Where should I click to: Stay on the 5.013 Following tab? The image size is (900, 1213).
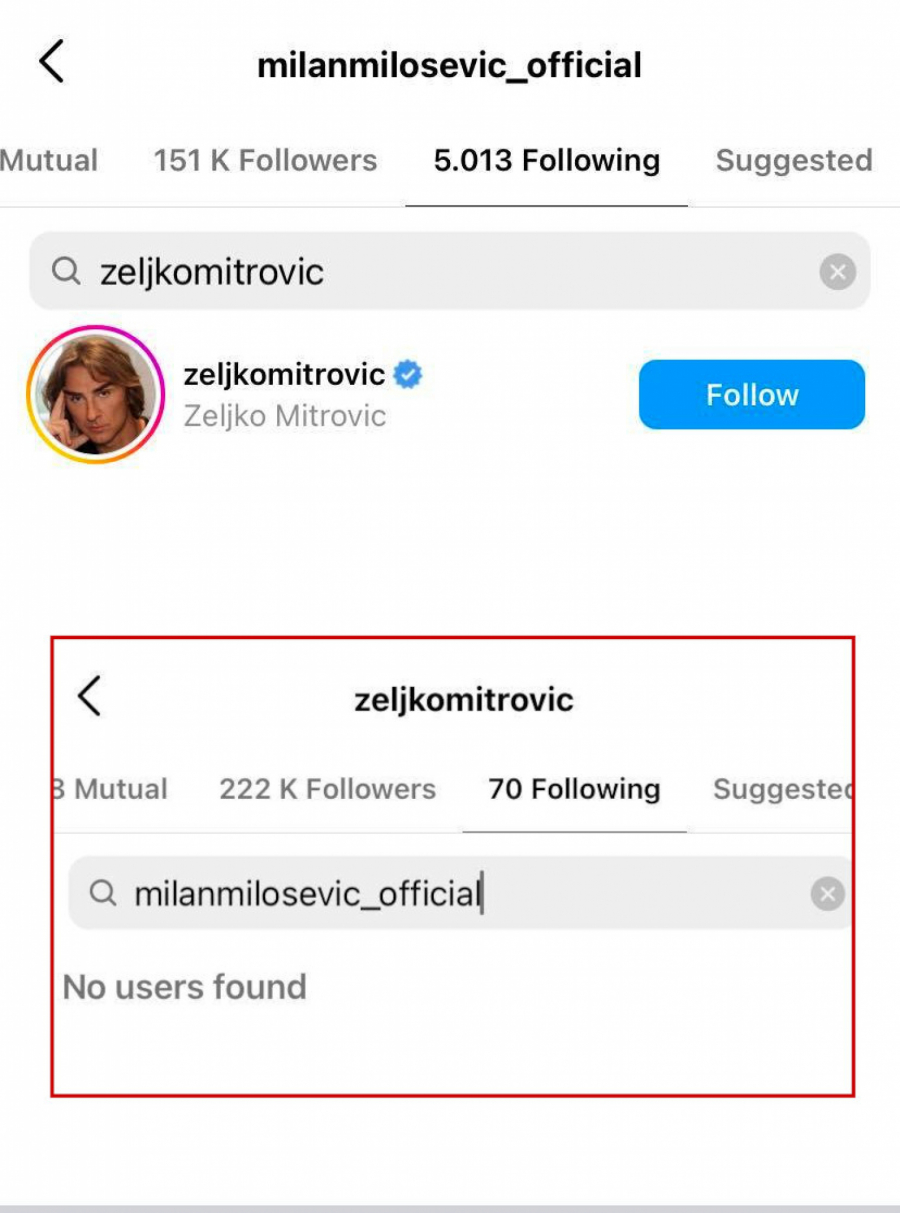click(547, 160)
